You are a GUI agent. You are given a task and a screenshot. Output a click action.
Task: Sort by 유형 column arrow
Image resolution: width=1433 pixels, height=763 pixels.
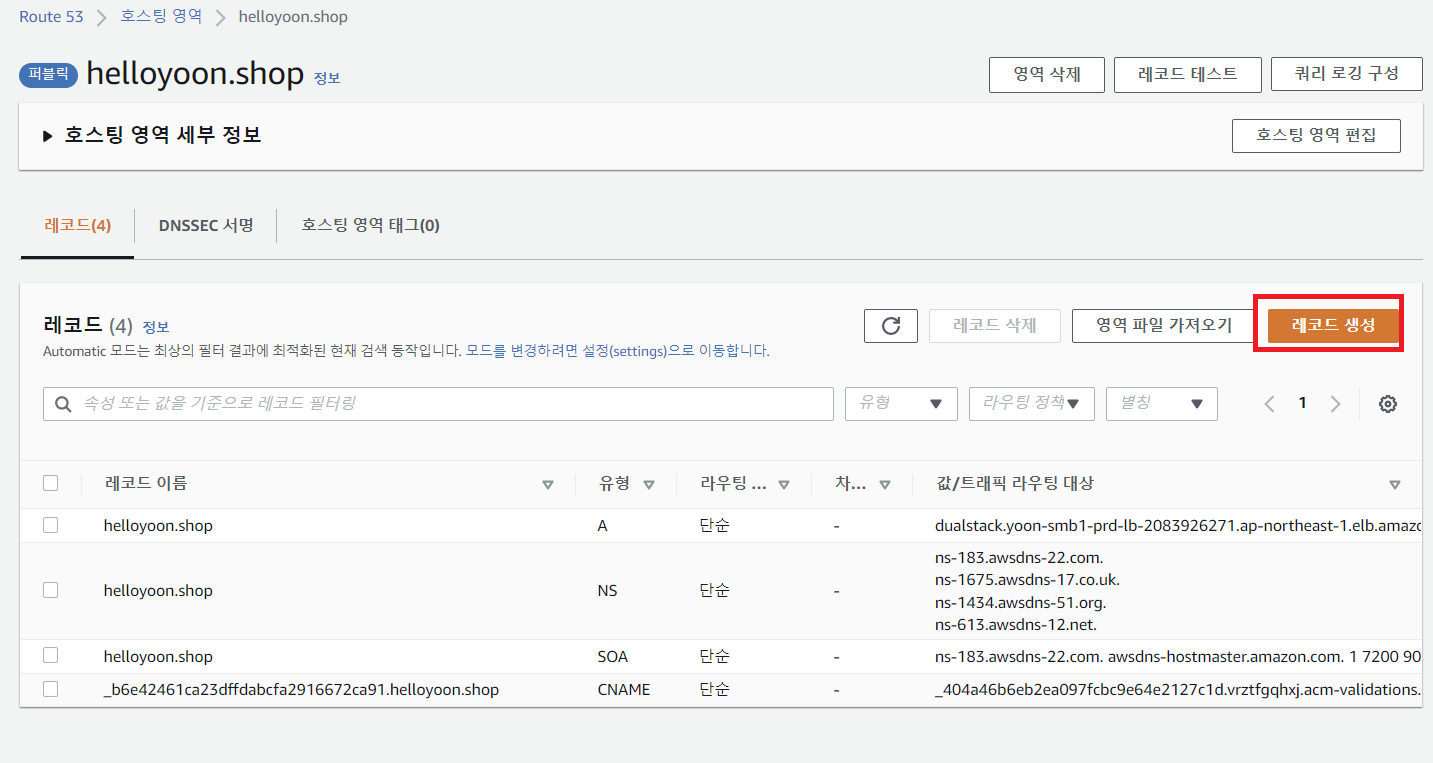649,485
